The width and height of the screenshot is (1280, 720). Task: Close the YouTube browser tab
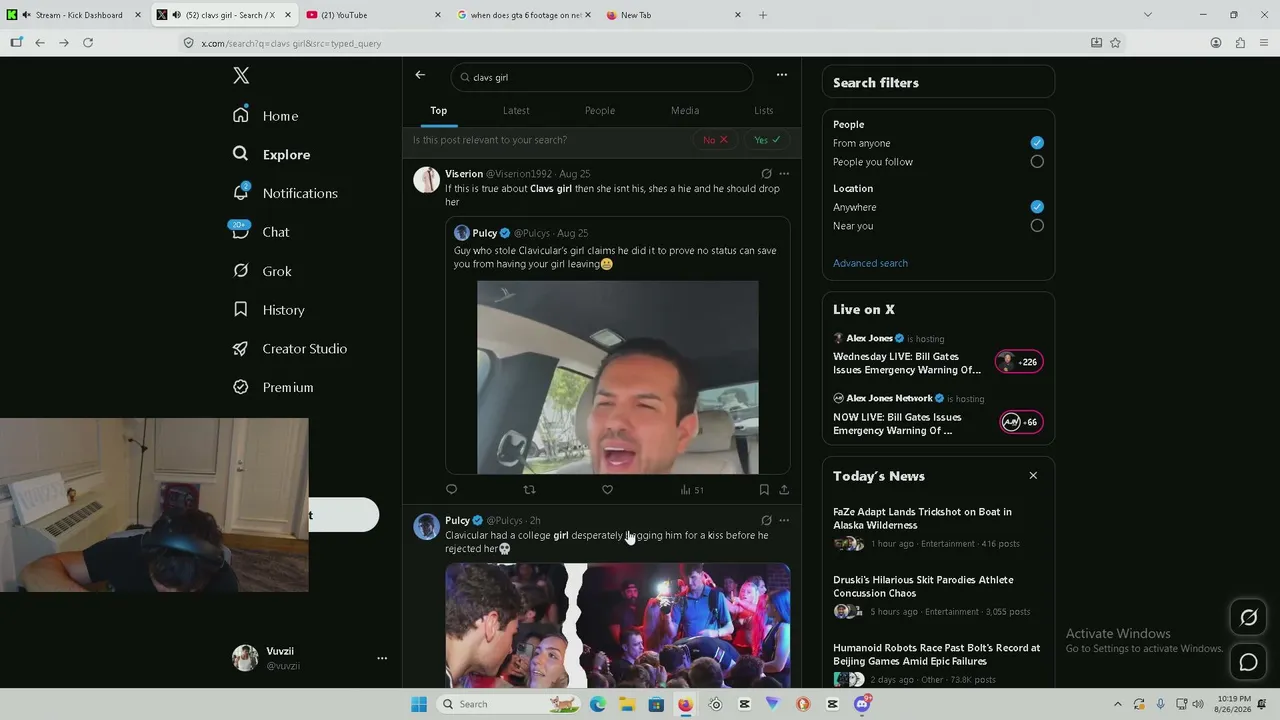tap(438, 15)
